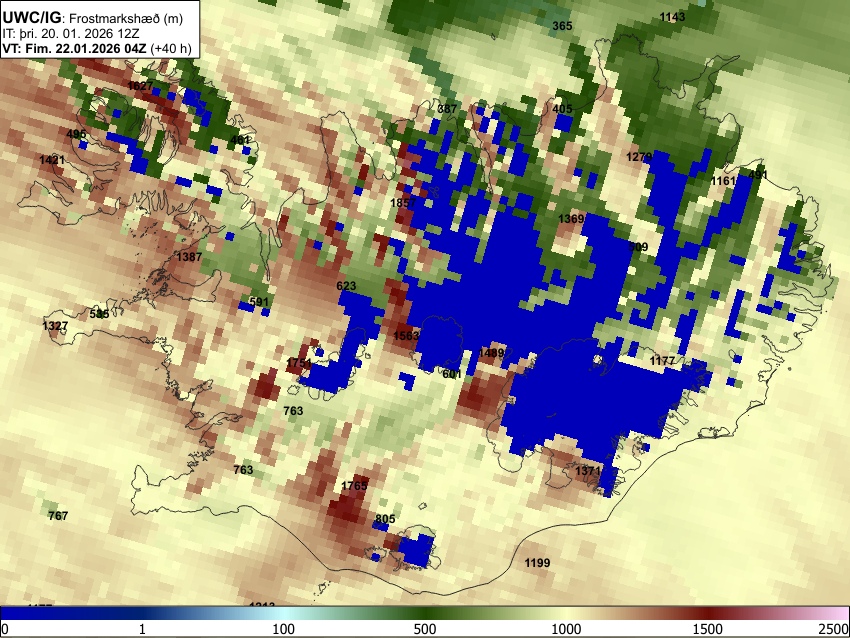Click the 0 tick on the color scale
Viewport: 850px width, 638px height.
5,629
